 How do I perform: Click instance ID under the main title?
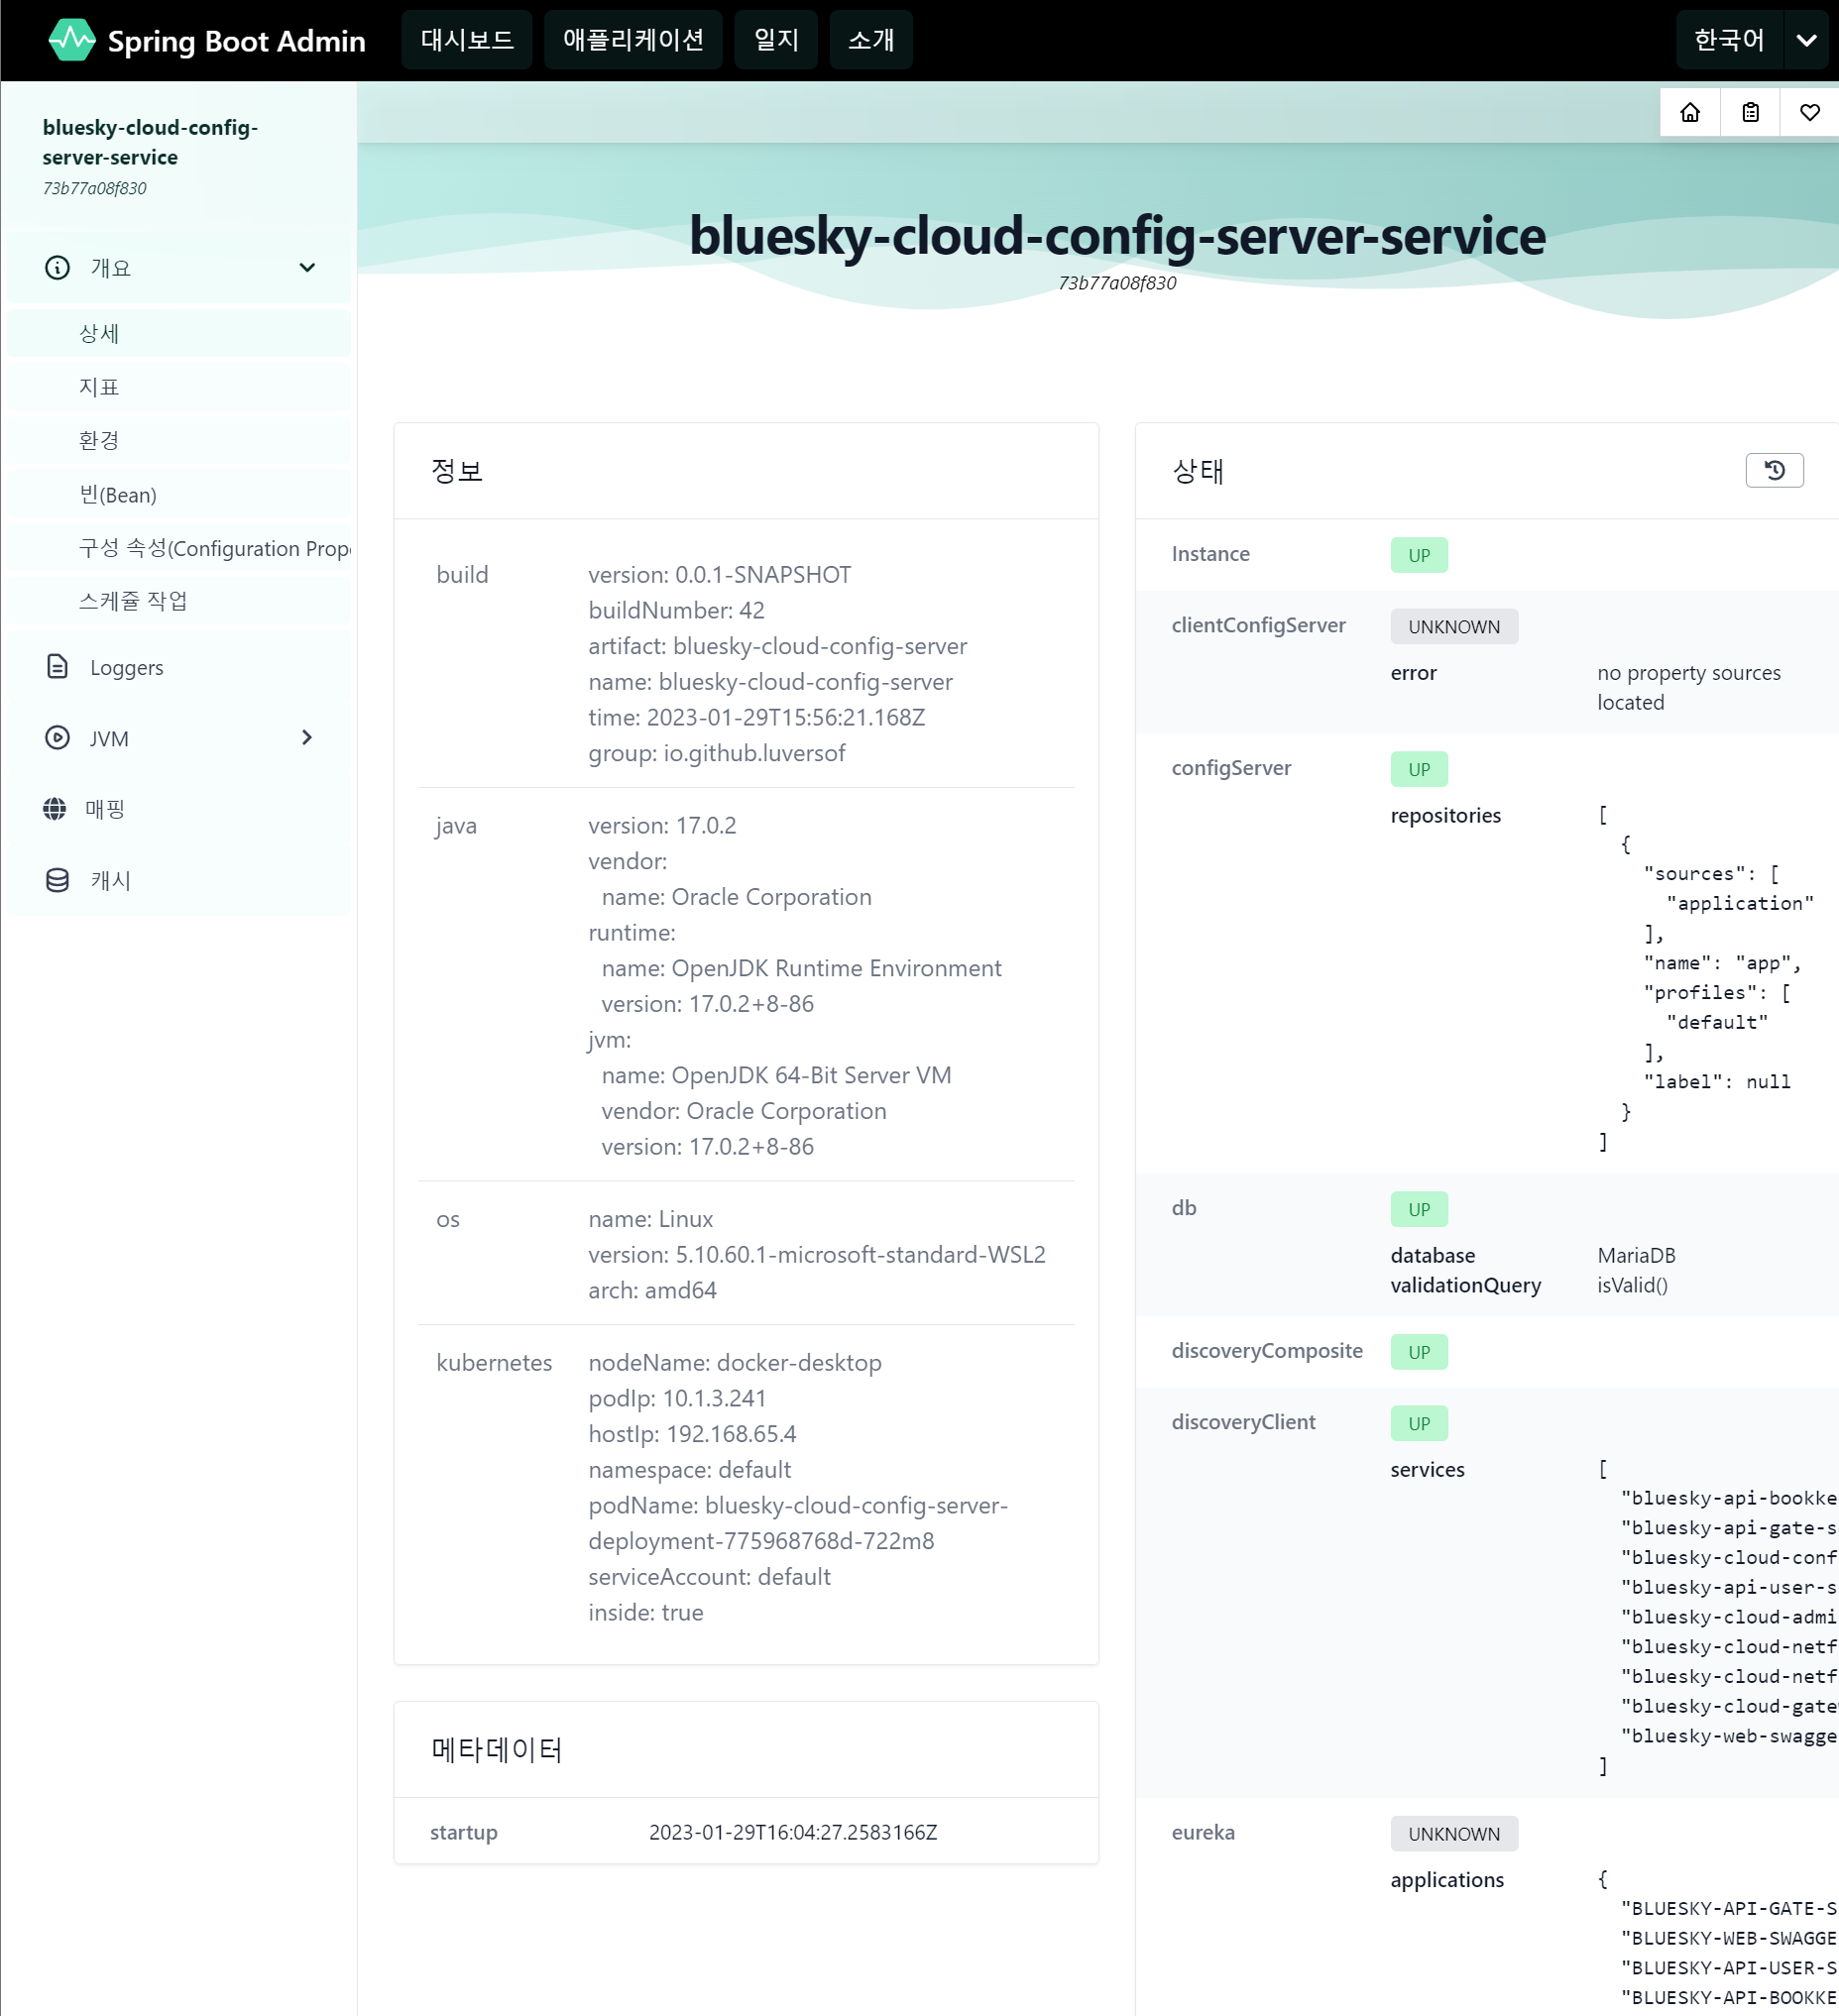1117,283
